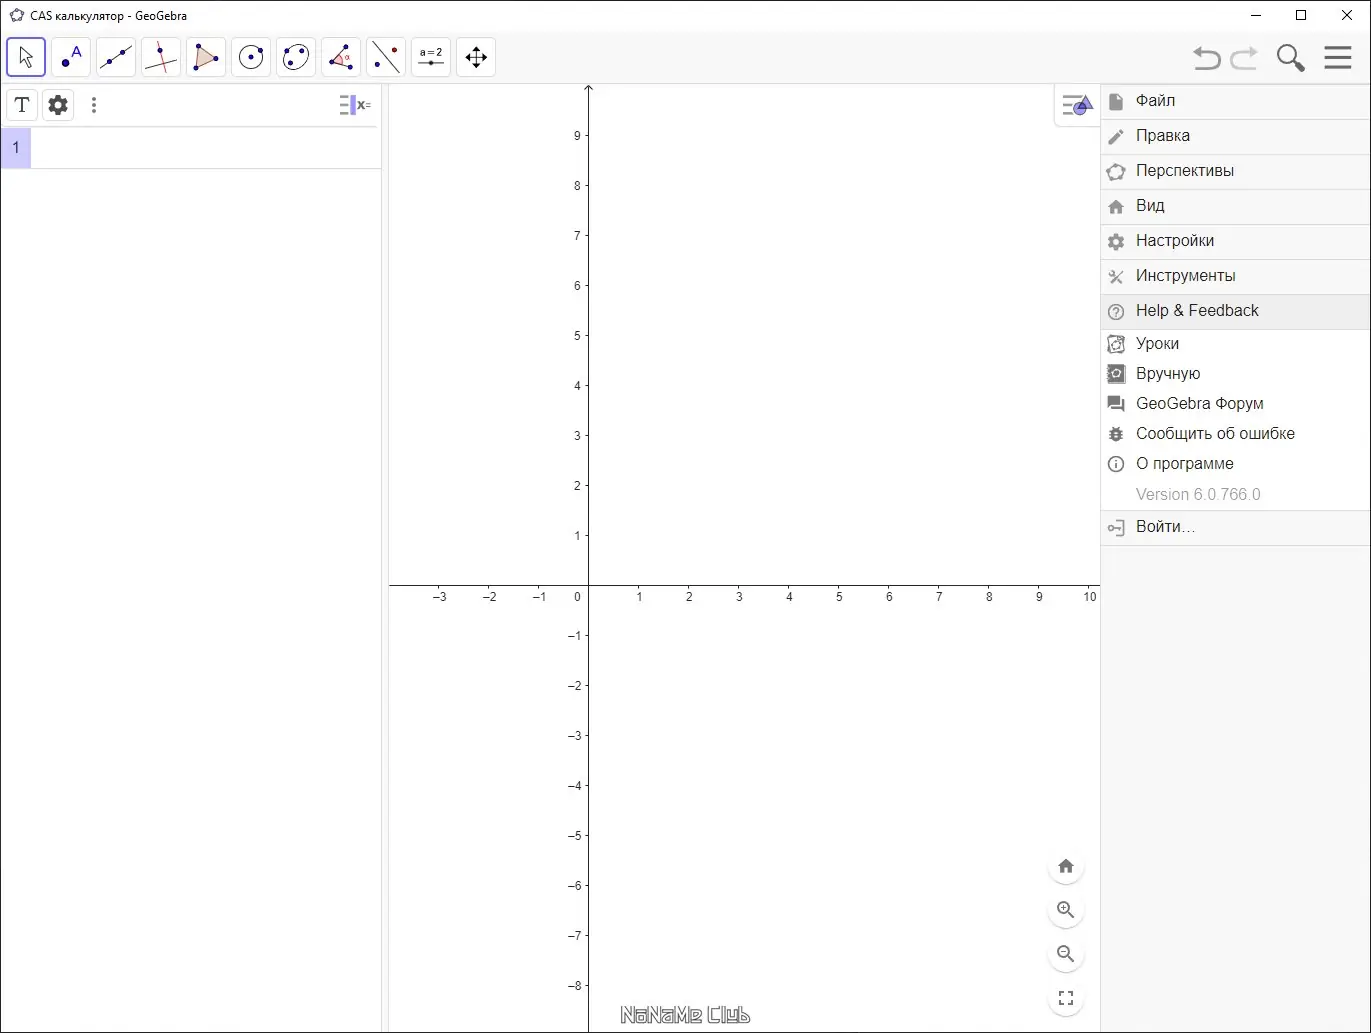Select the Move Graphics View tool

(x=476, y=57)
